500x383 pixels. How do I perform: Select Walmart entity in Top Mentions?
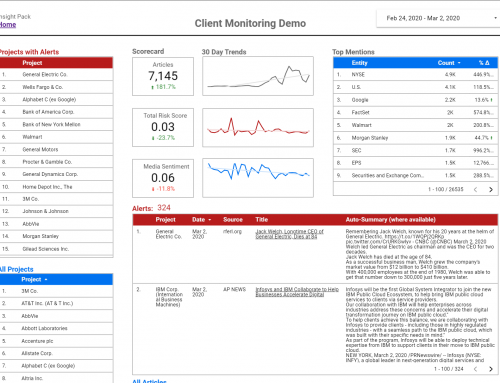tap(415, 125)
